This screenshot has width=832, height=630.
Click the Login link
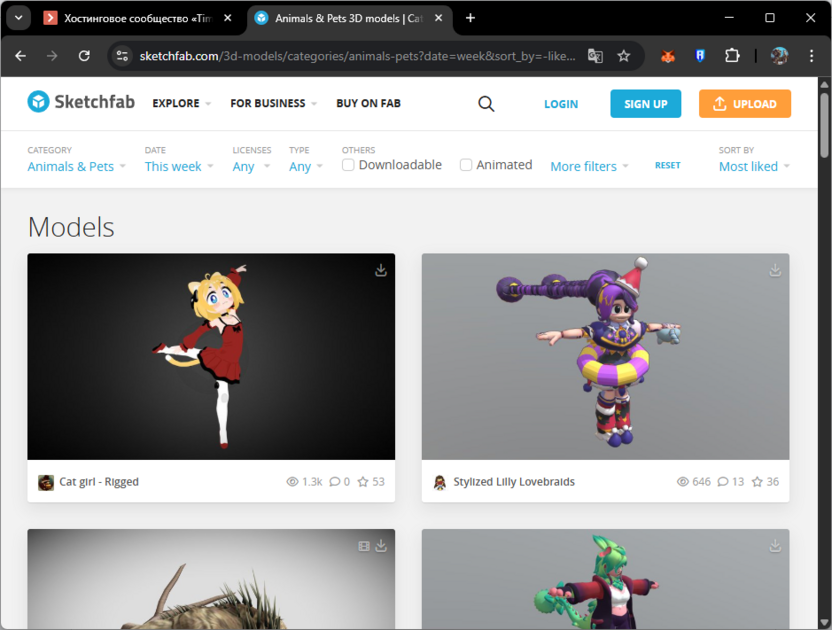pos(561,104)
